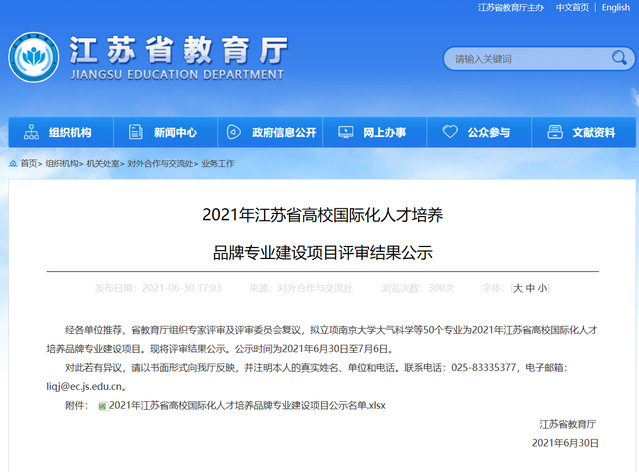639x472 pixels.
Task: Click 机关处室 in the breadcrumb
Action: click(x=103, y=163)
